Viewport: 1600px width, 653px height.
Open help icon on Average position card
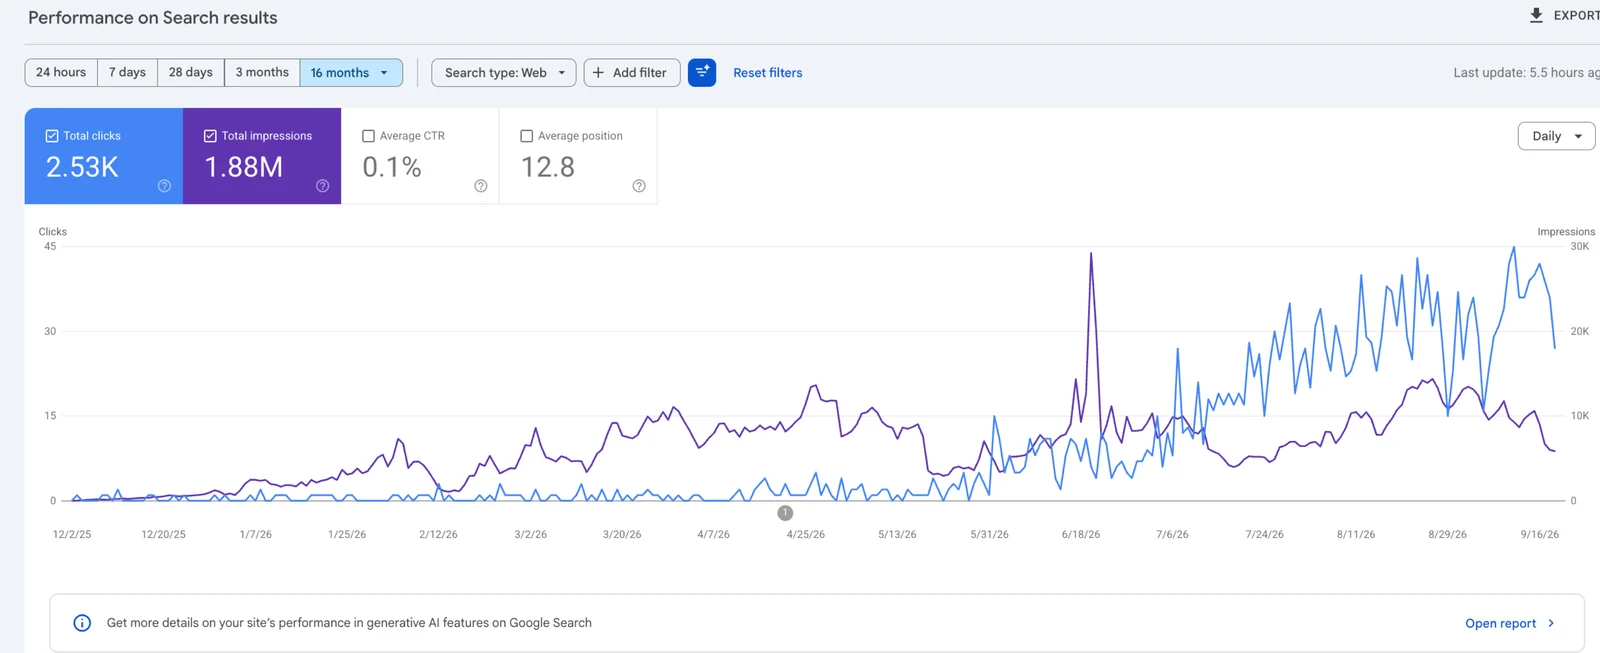[639, 186]
